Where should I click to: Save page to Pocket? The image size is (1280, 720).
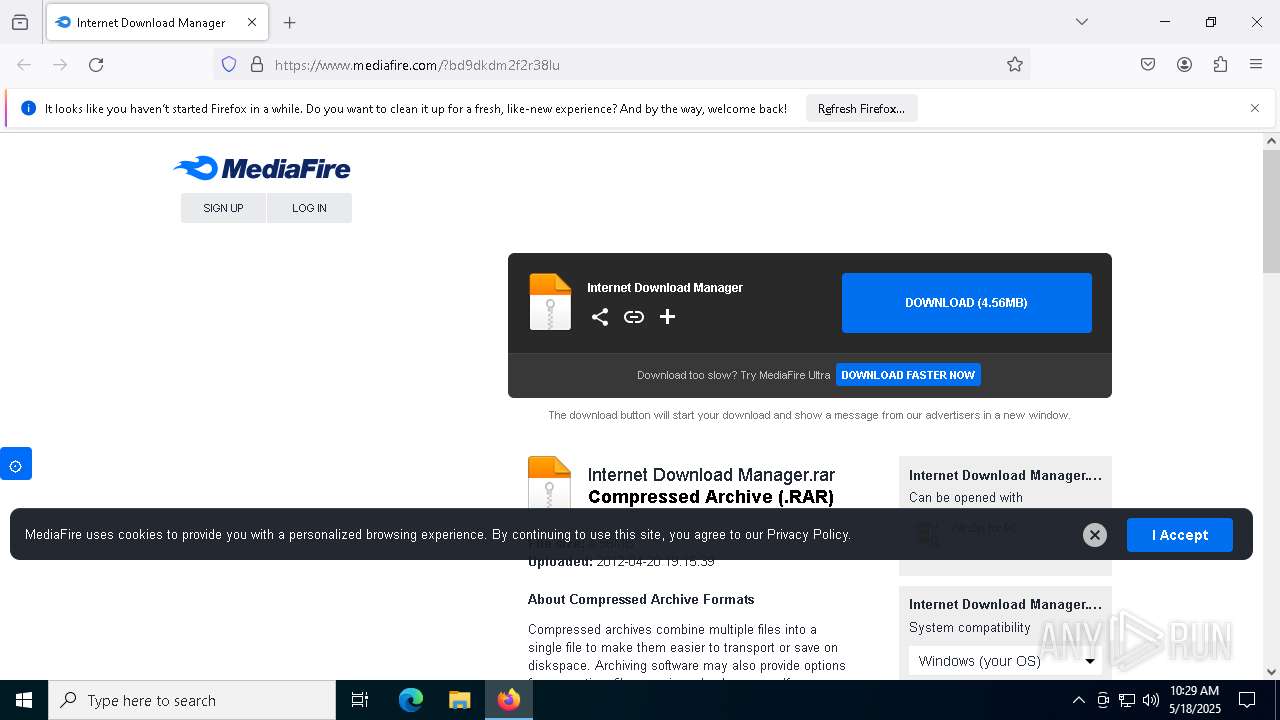click(1148, 65)
